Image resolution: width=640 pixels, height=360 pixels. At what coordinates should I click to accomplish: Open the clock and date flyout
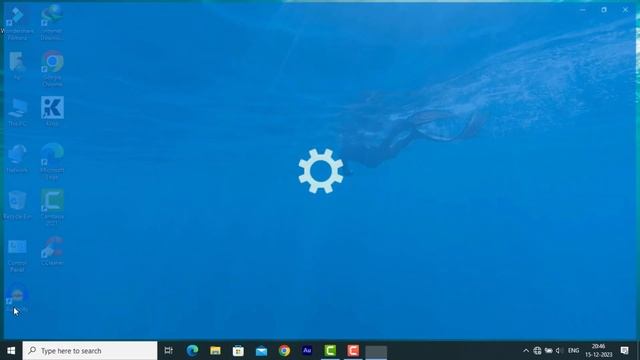click(x=599, y=351)
